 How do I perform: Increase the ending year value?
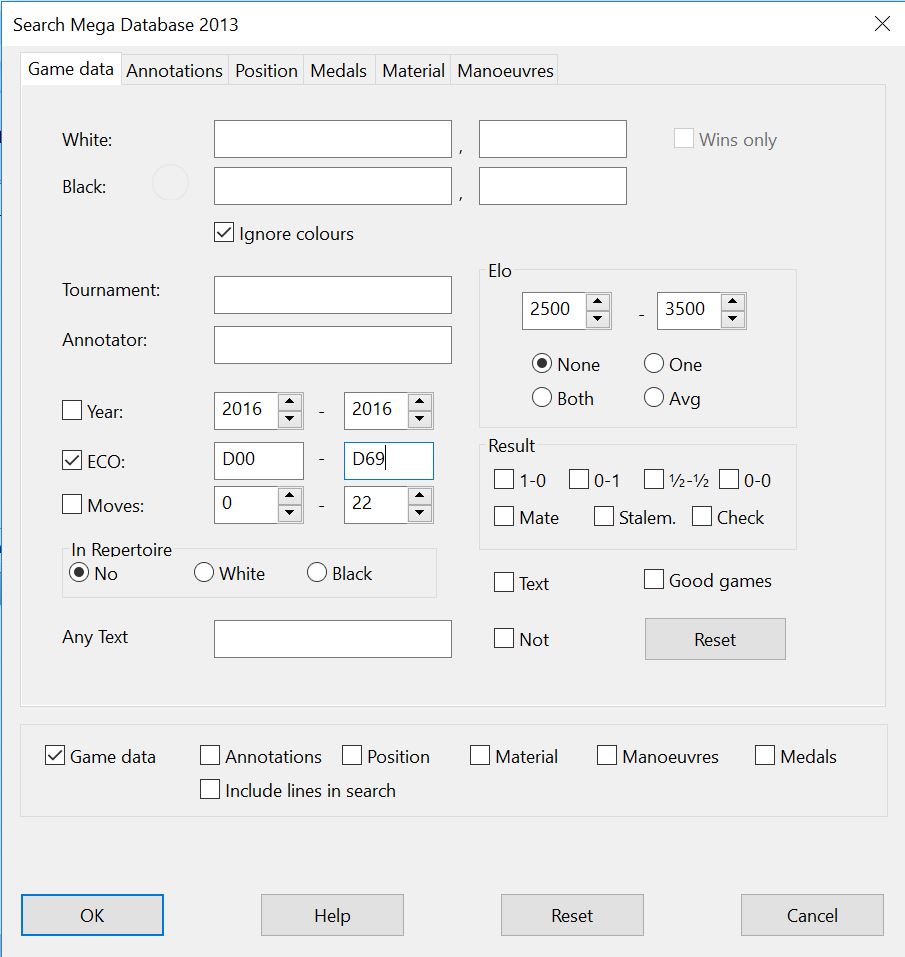(x=420, y=402)
